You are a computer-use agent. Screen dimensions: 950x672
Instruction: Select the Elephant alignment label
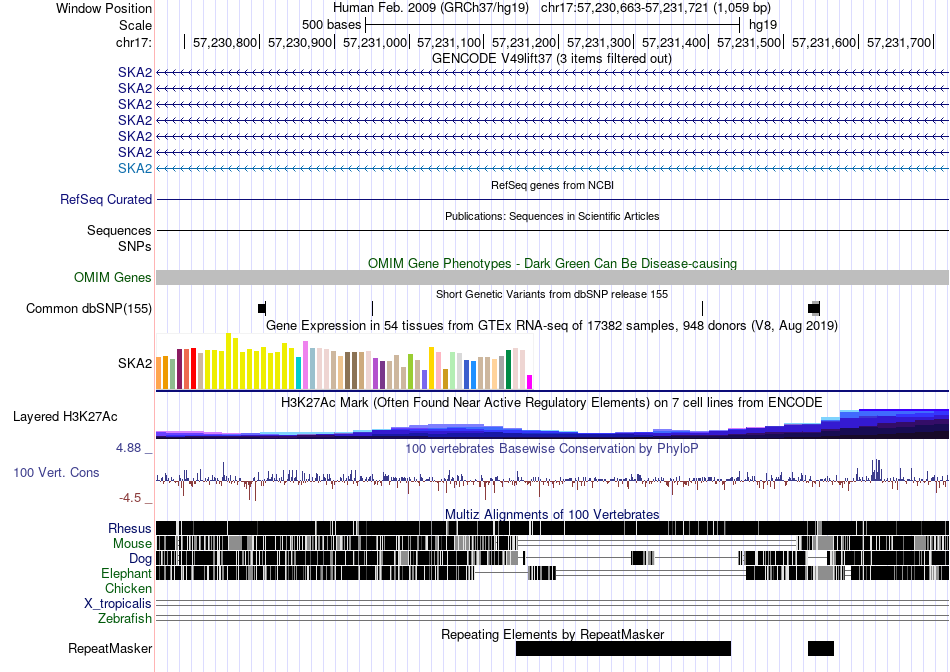tap(126, 573)
